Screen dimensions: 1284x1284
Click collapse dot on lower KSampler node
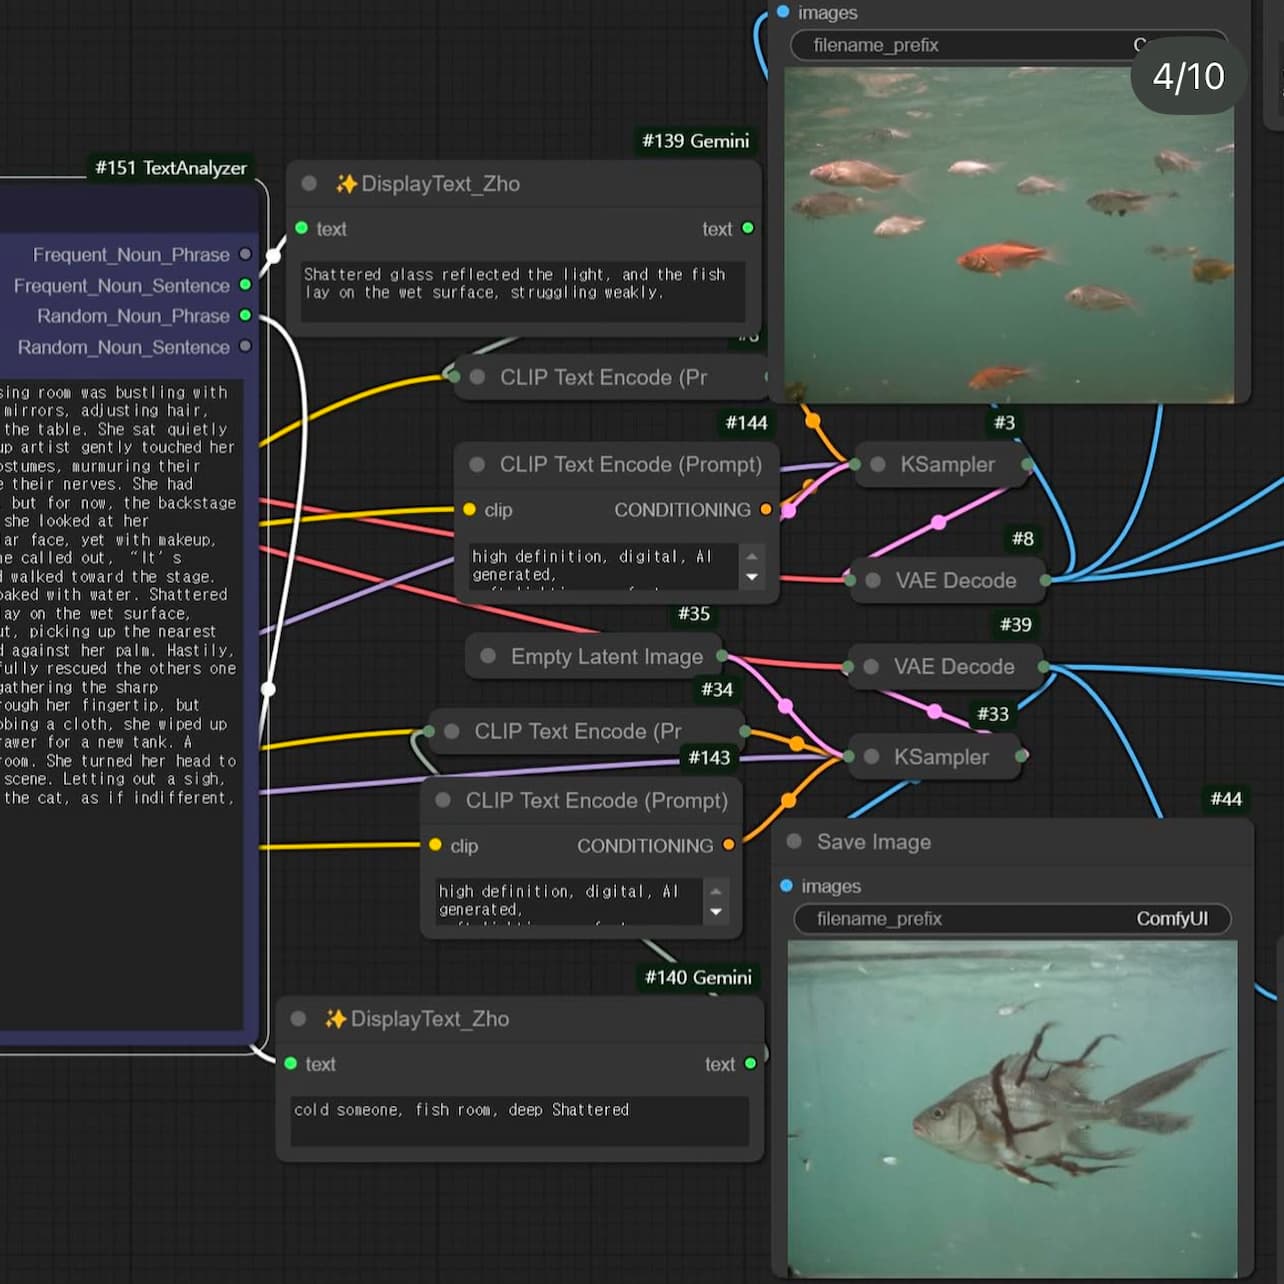click(872, 757)
